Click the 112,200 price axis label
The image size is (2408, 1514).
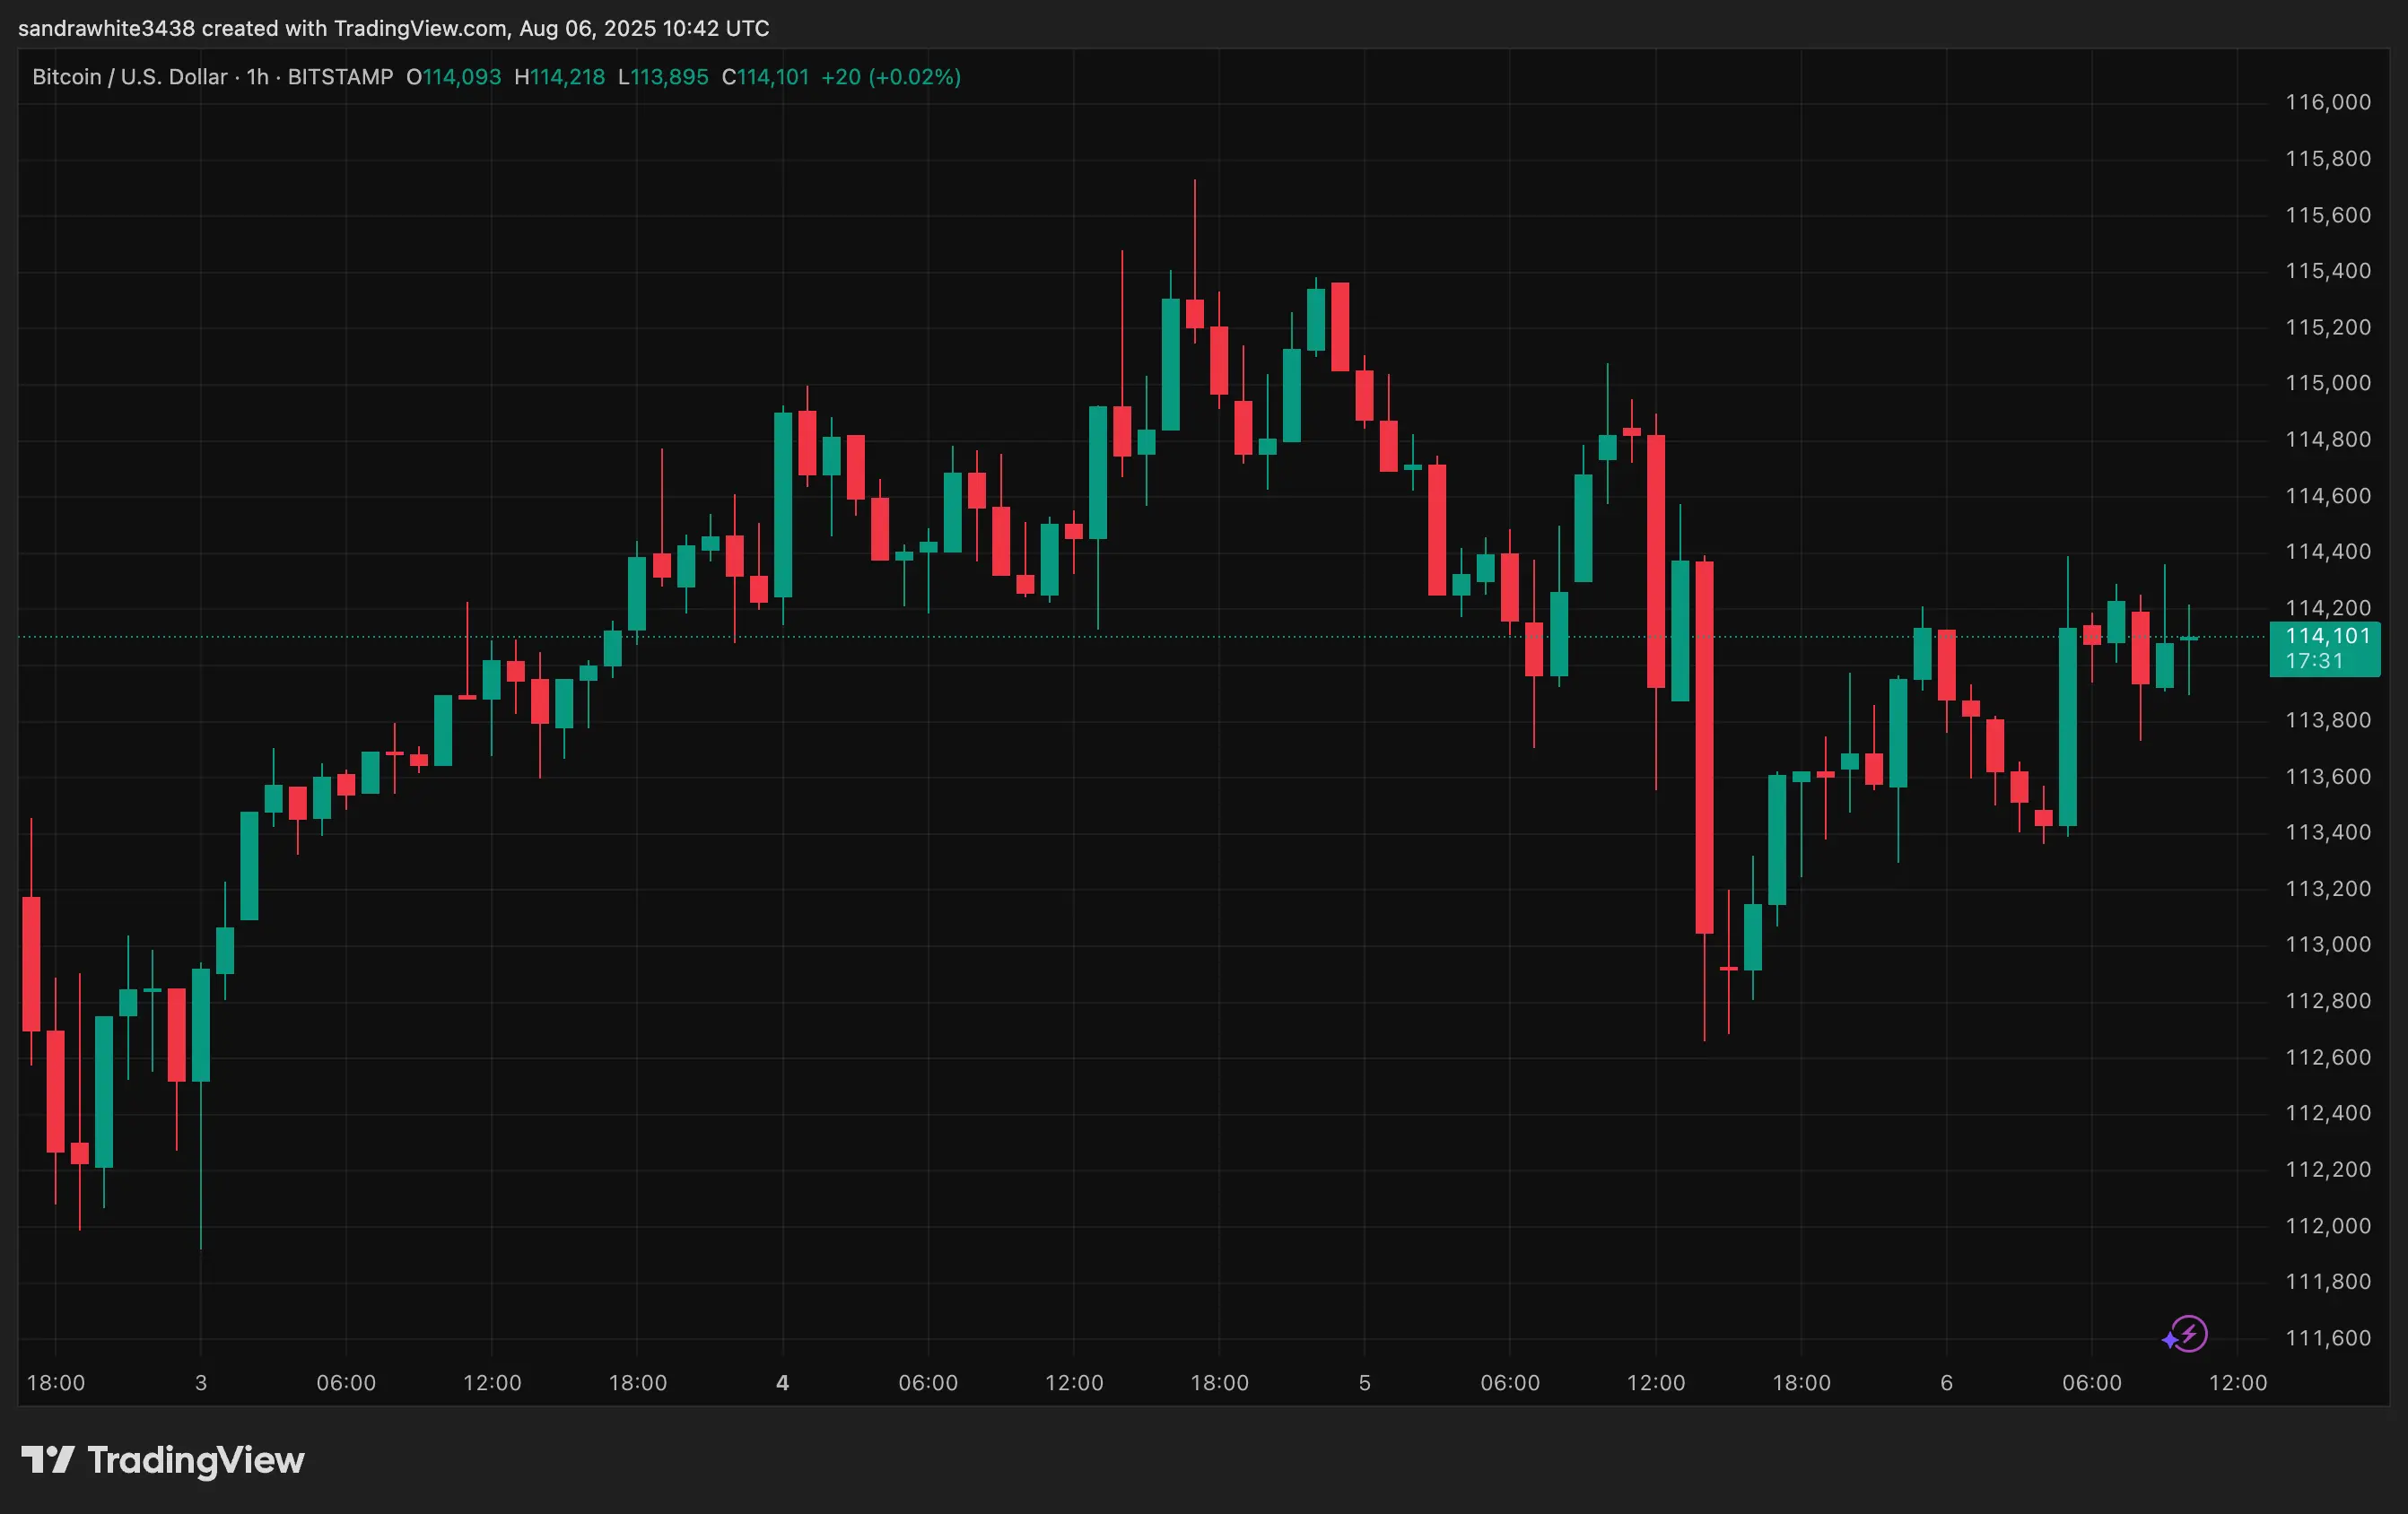click(x=2328, y=1170)
